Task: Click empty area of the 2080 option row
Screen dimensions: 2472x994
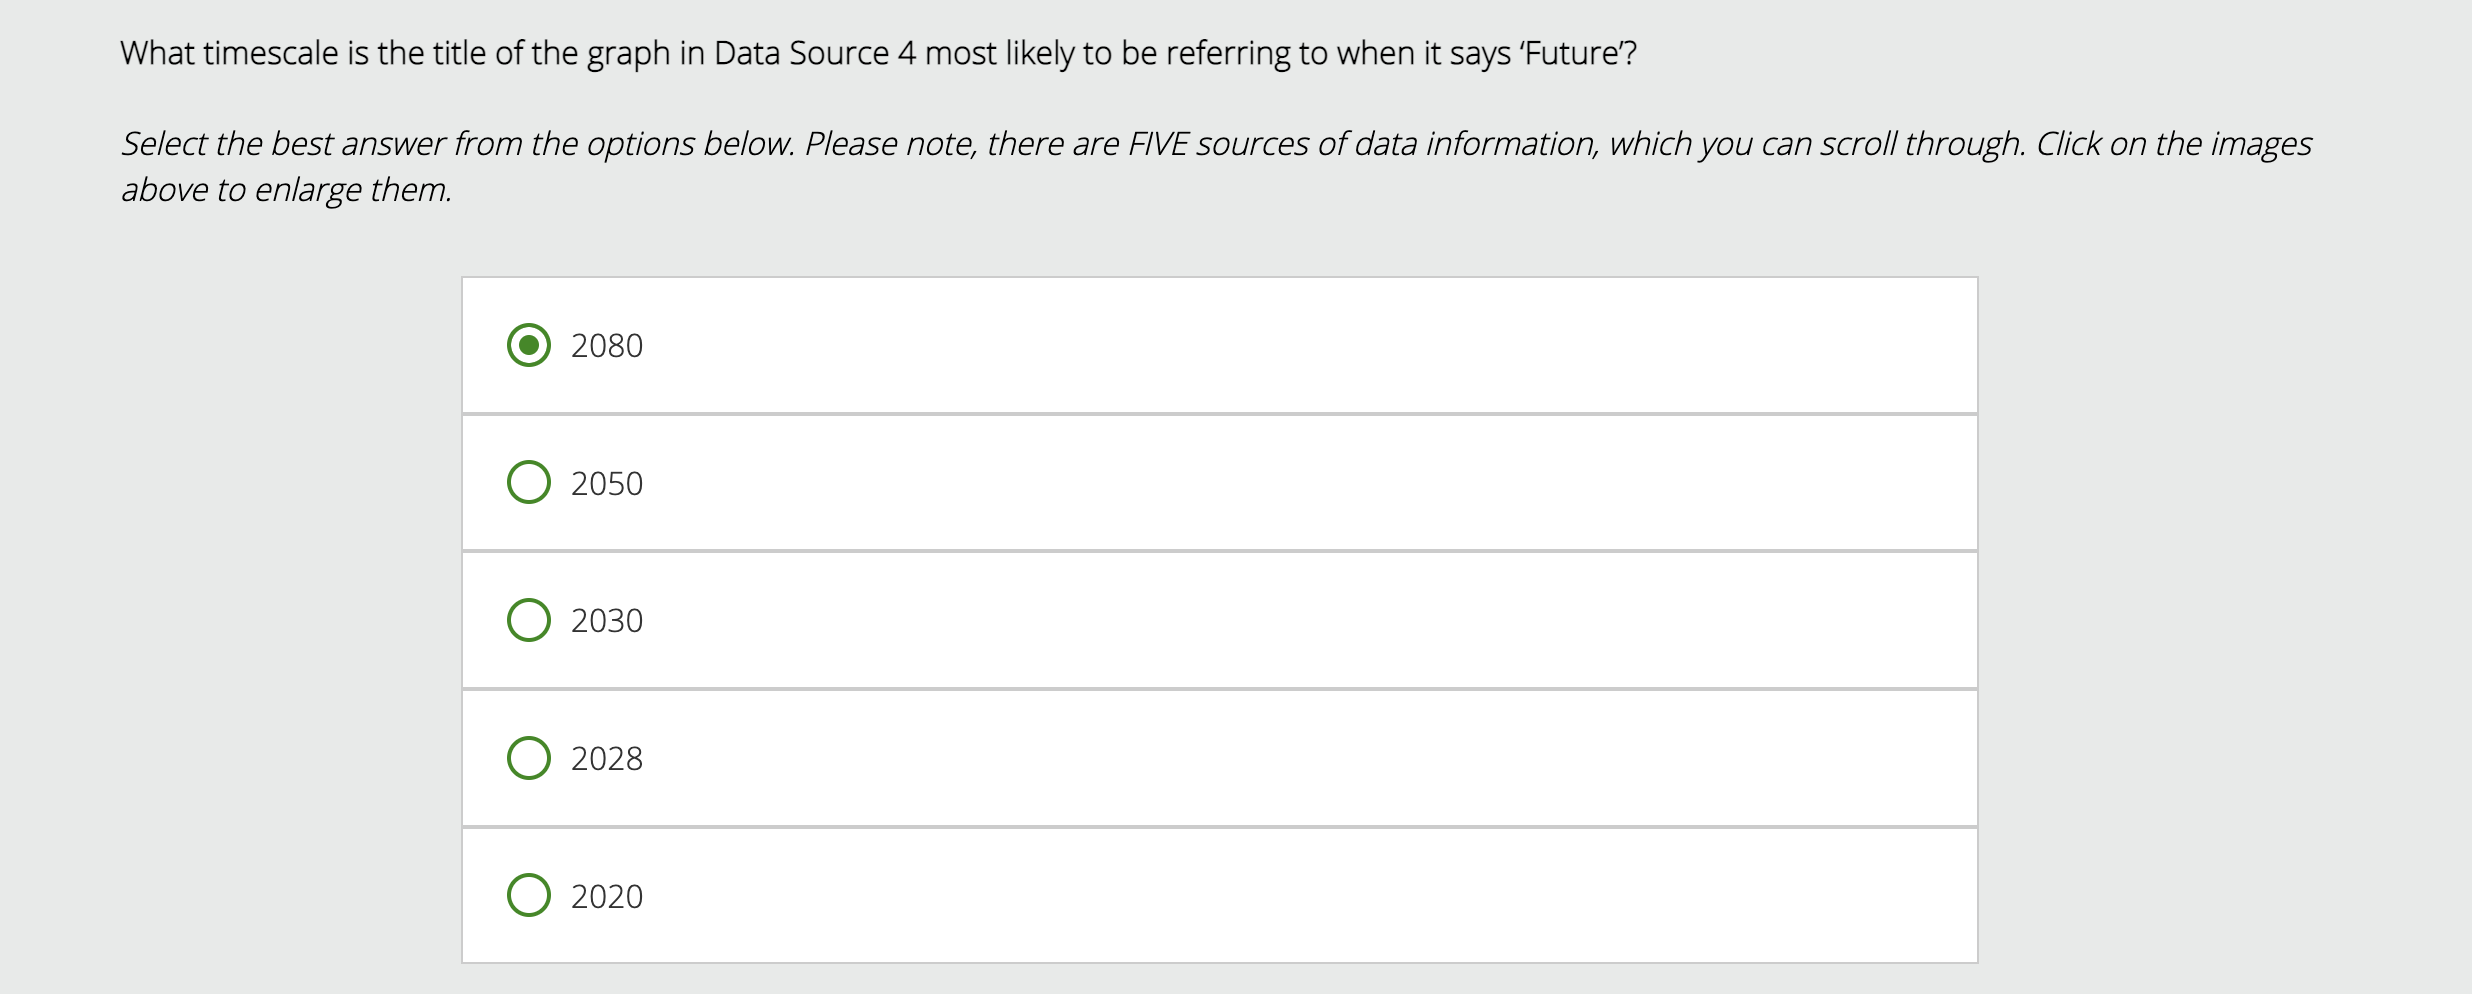Action: 1300,345
